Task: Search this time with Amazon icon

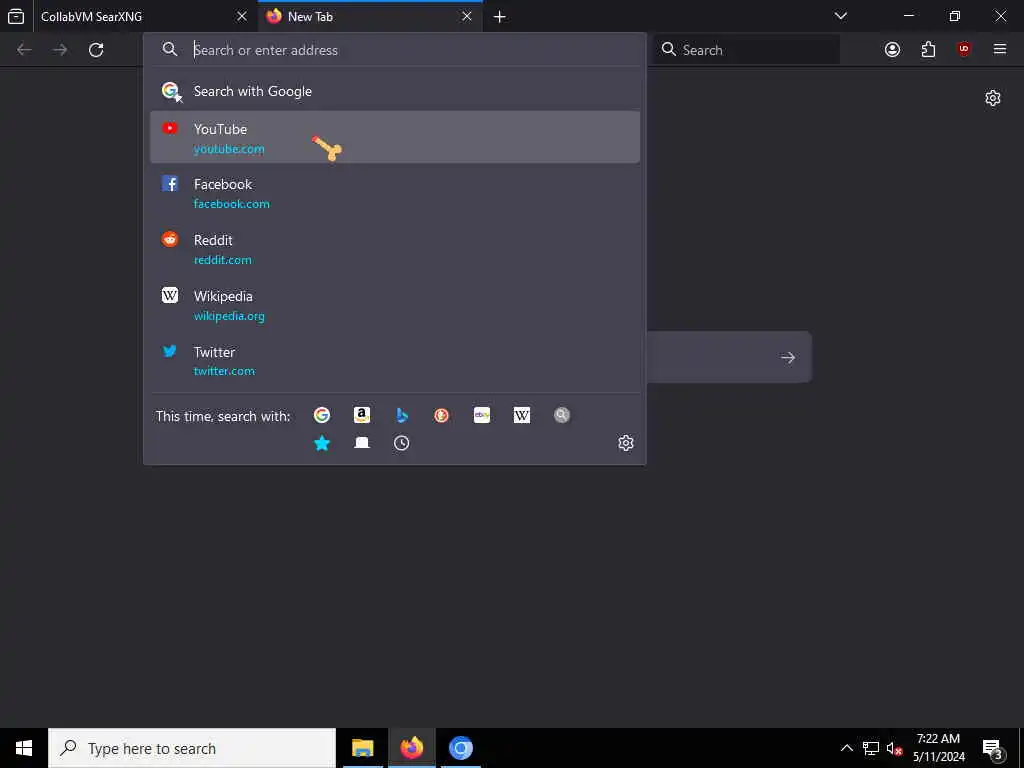Action: pyautogui.click(x=362, y=415)
